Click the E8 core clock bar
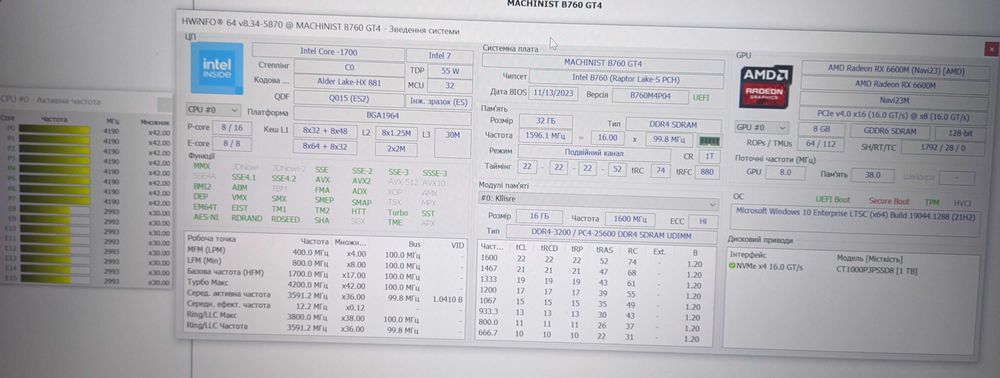The height and width of the screenshot is (378, 1000). 54,209
